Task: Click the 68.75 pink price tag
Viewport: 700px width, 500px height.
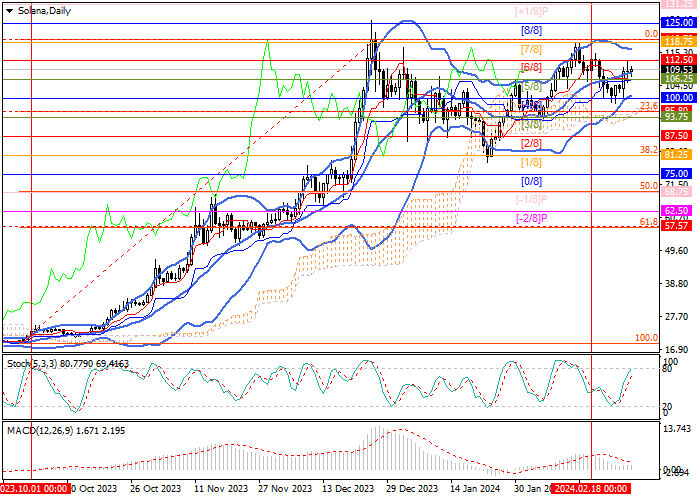Action: [678, 192]
